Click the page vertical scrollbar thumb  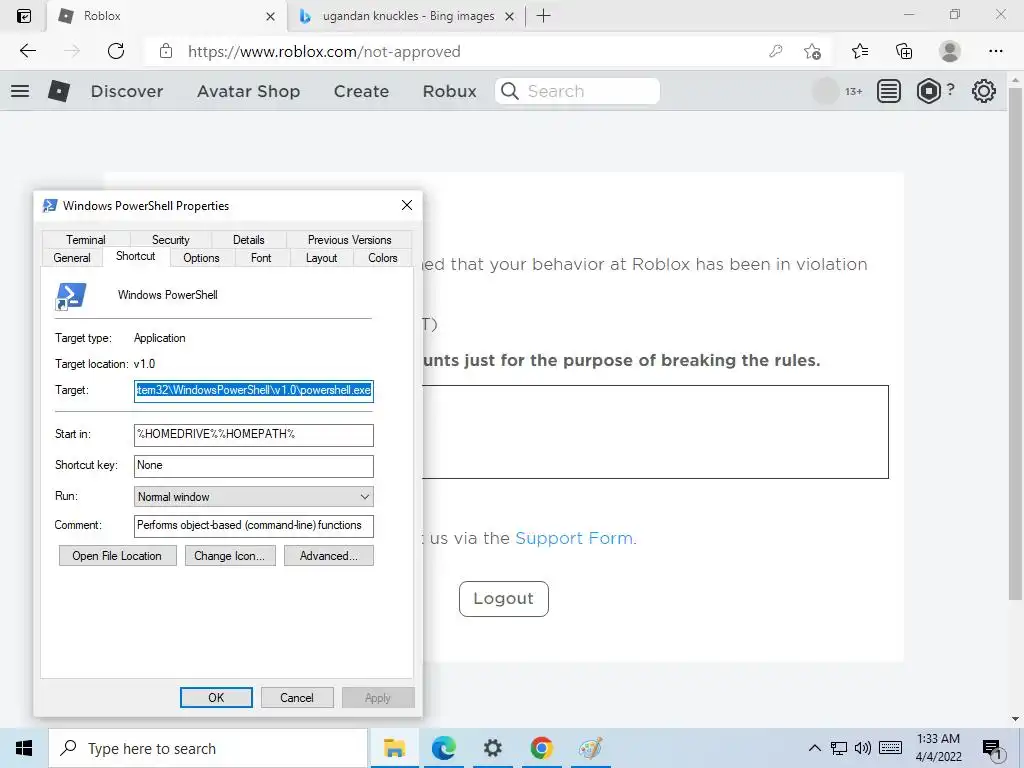click(1014, 343)
